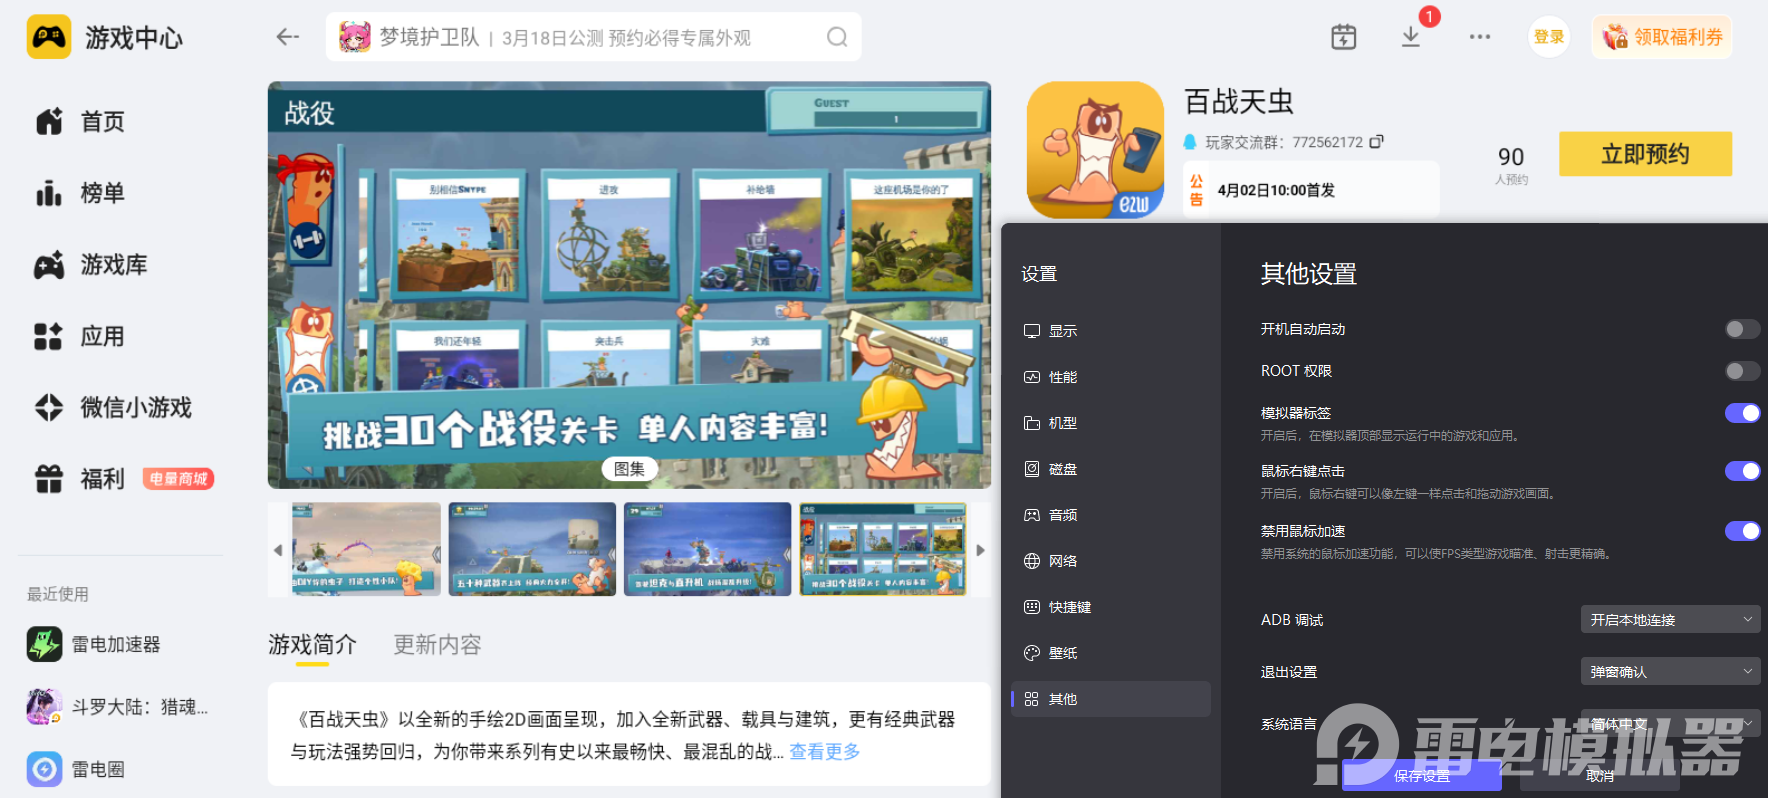This screenshot has width=1768, height=798.
Task: Open 福利 in the sidebar
Action: coord(80,479)
